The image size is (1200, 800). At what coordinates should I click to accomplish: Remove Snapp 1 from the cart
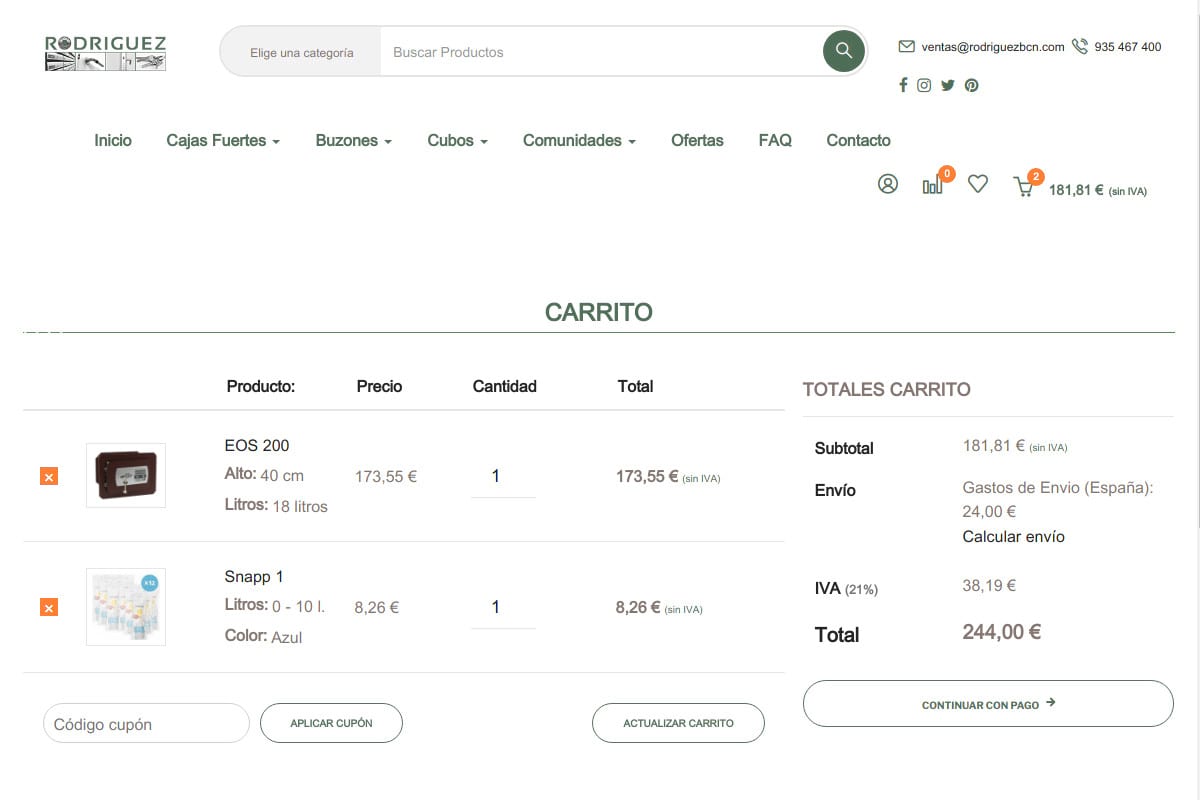click(x=49, y=607)
